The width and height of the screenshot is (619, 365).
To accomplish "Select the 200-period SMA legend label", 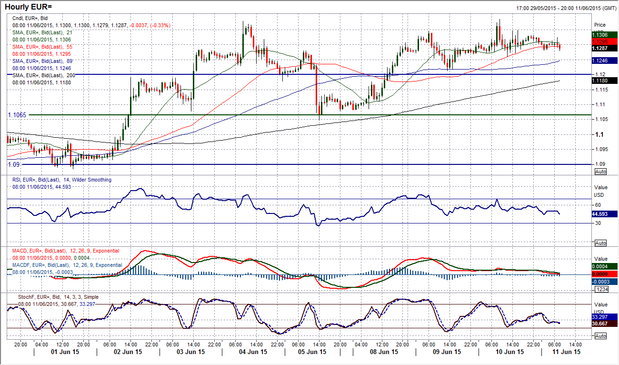I will (x=44, y=75).
